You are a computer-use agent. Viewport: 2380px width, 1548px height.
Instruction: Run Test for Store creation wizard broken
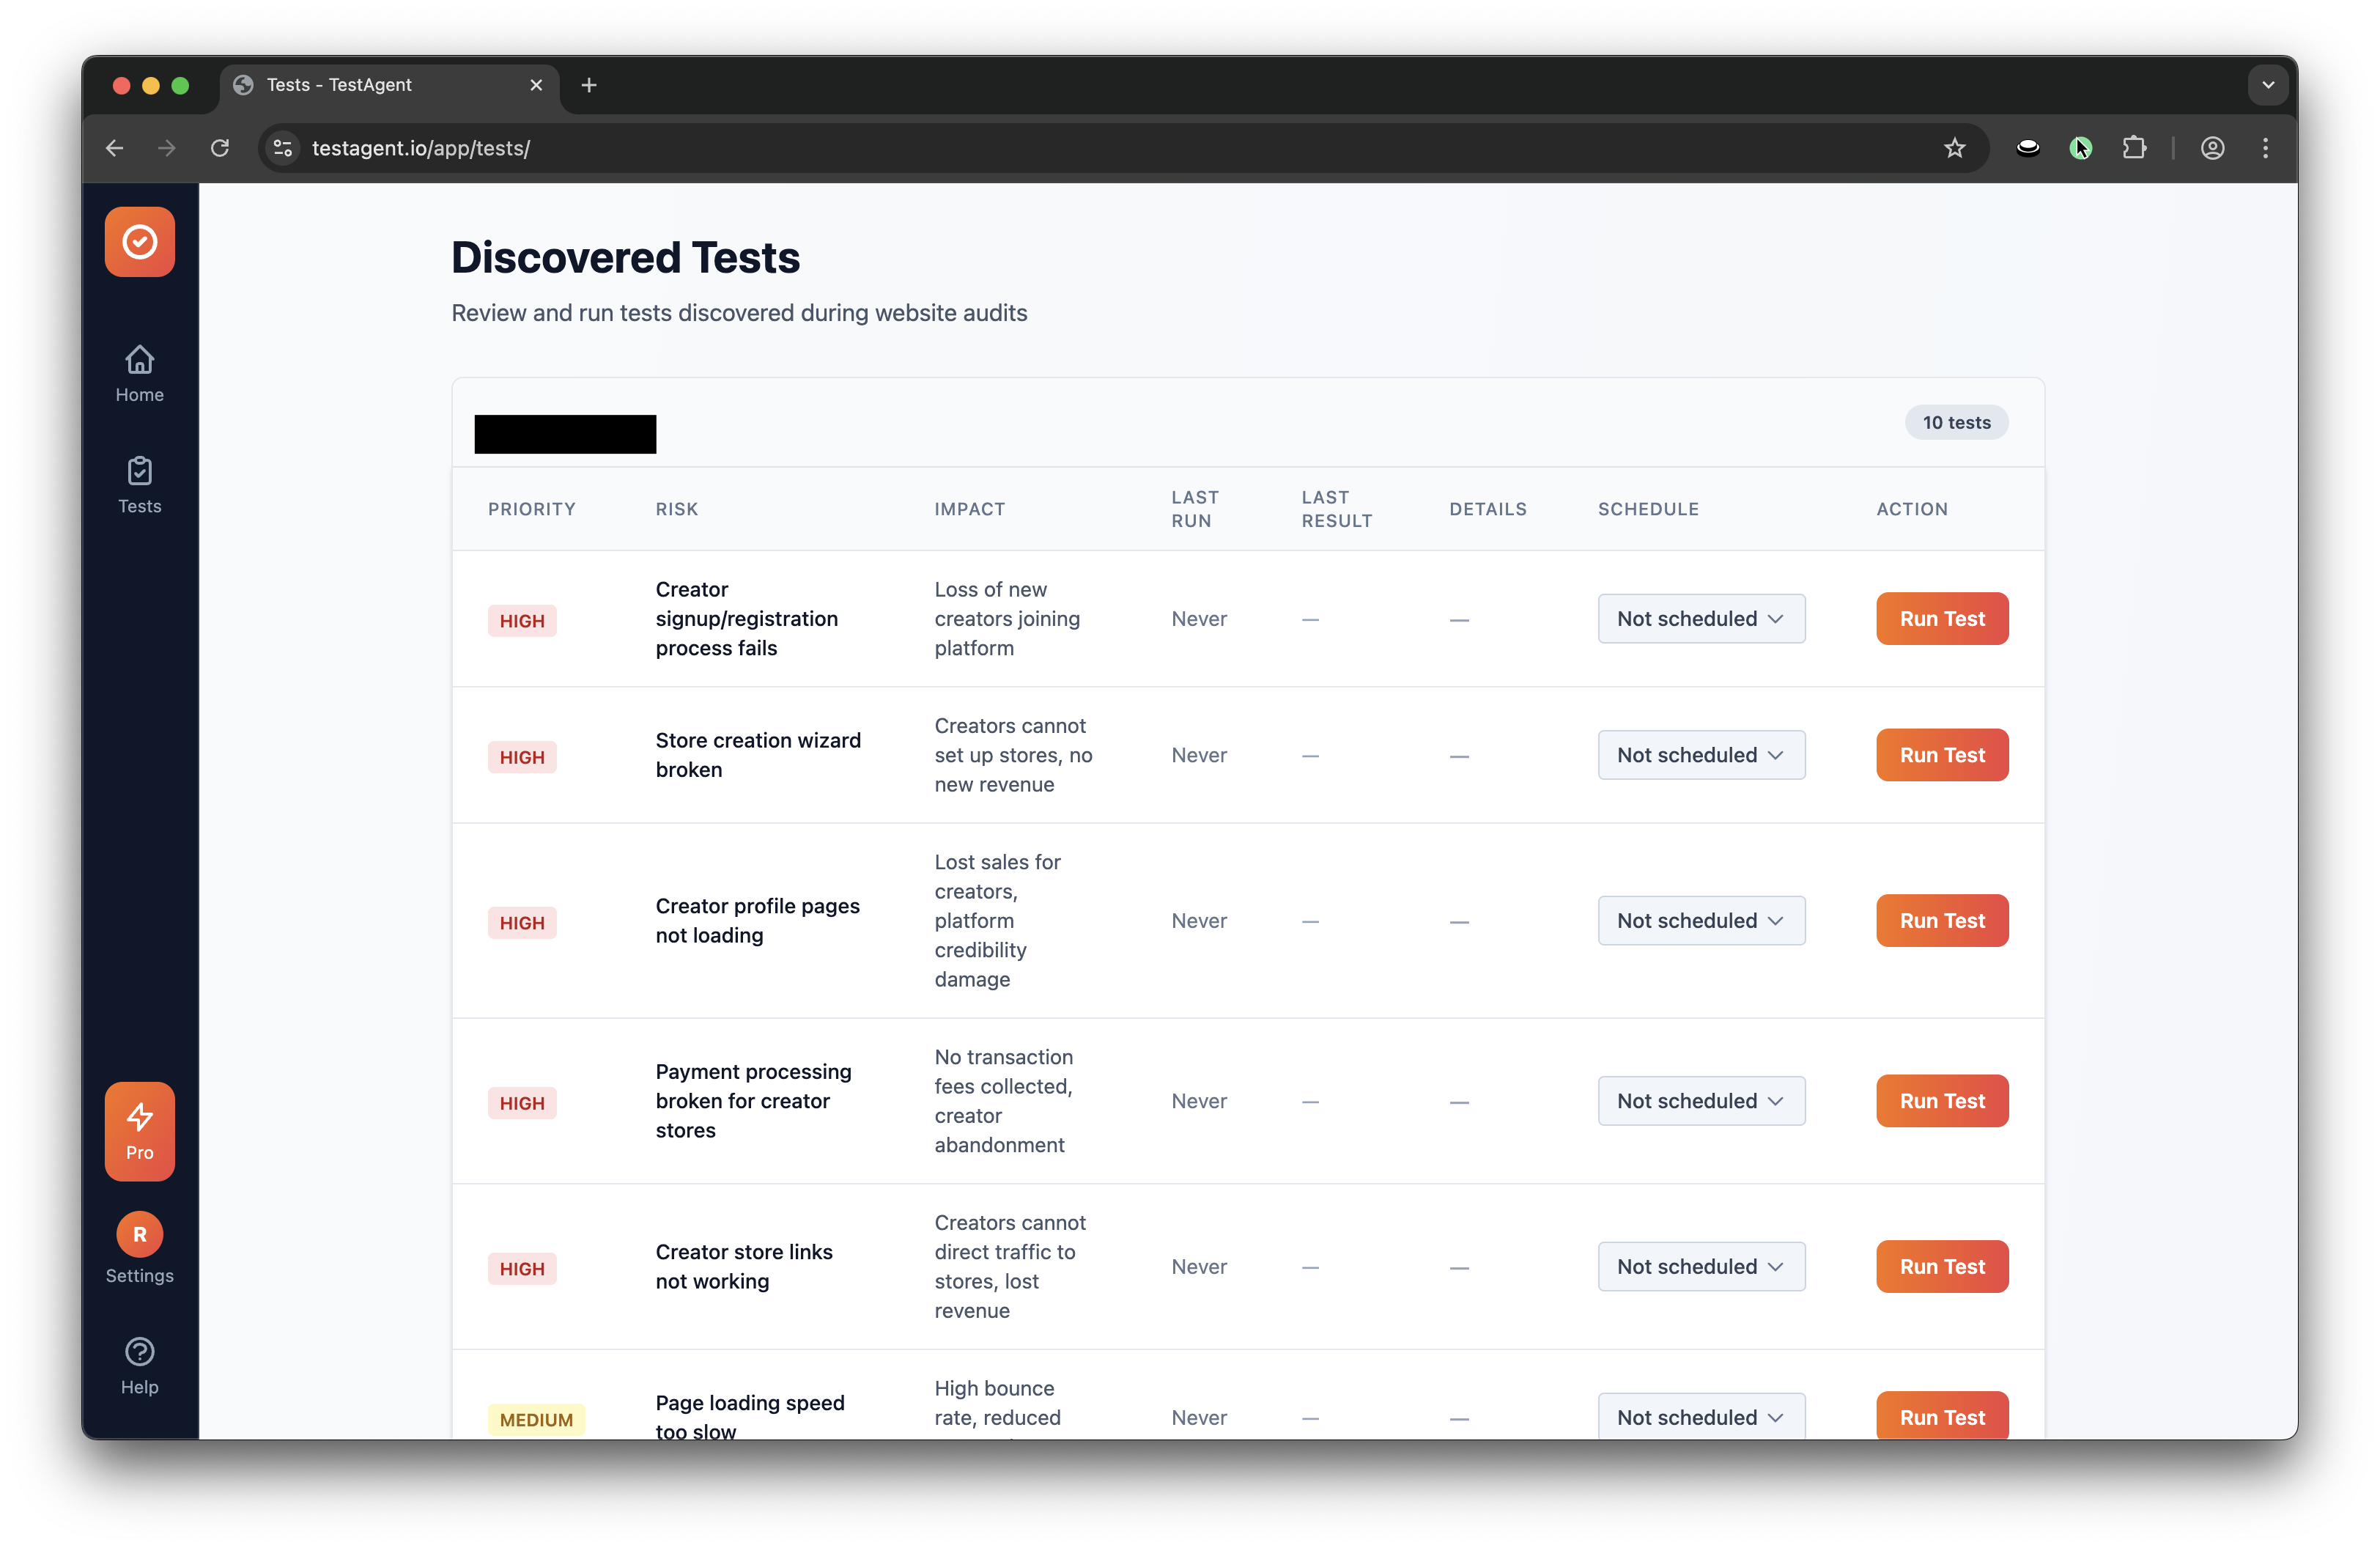(1941, 755)
